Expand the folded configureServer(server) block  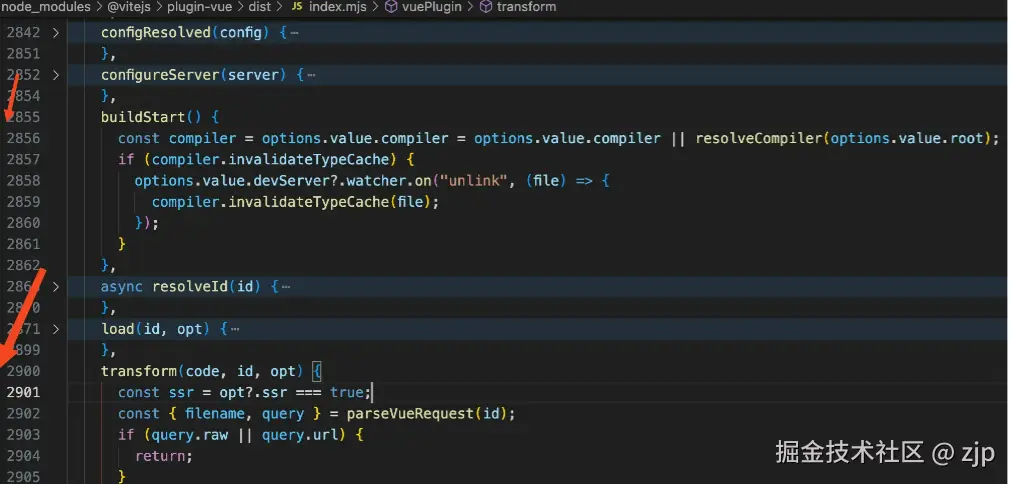pos(56,75)
